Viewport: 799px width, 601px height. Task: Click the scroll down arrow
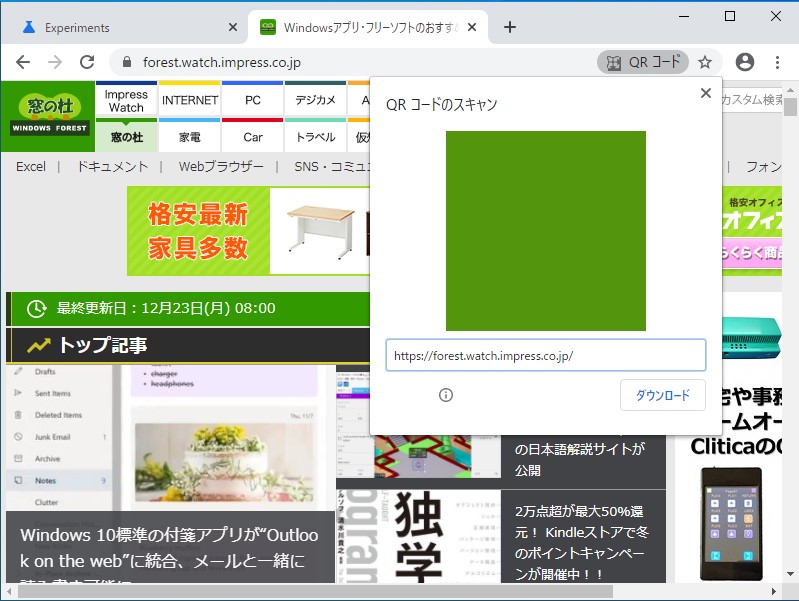point(790,573)
